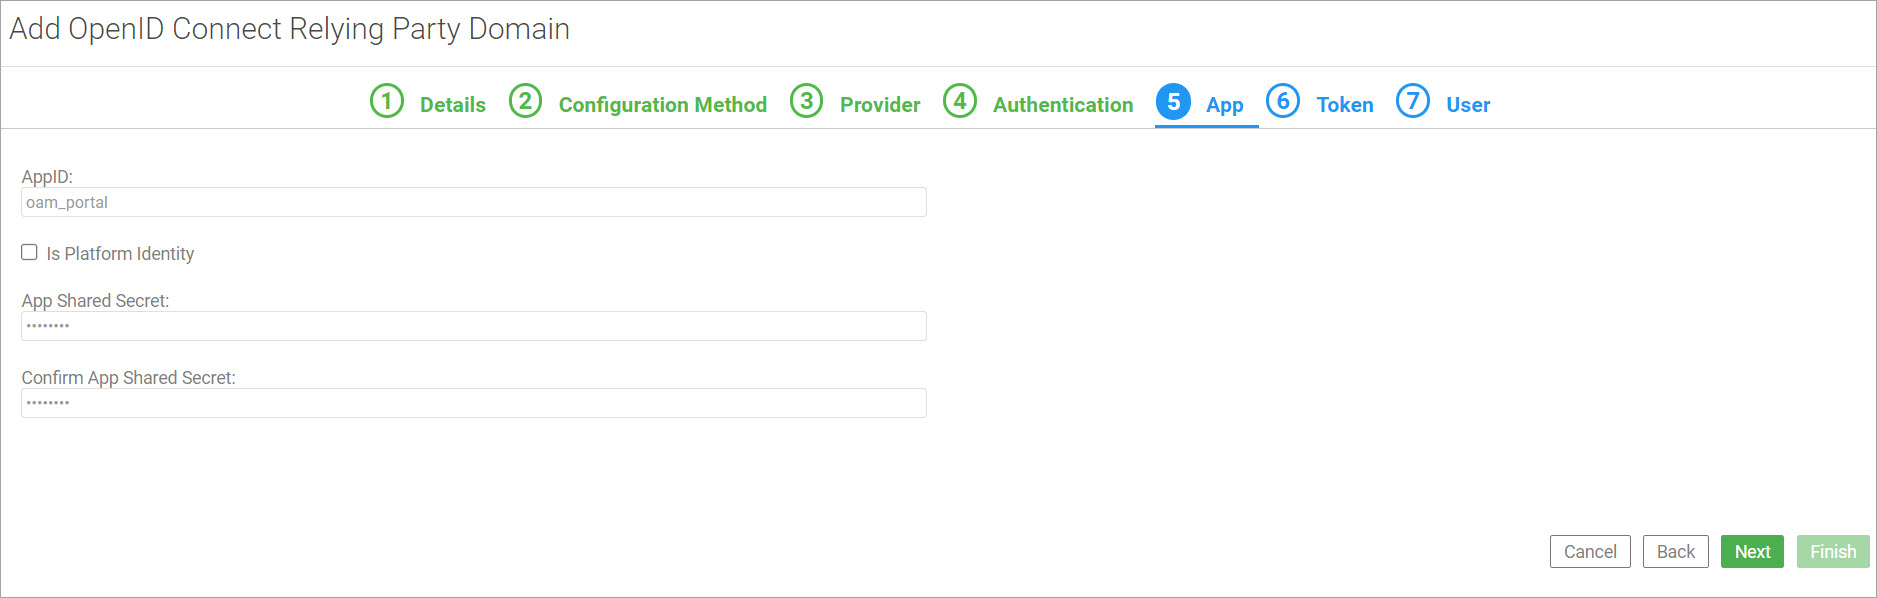Click the step 2 circle icon
The height and width of the screenshot is (598, 1877).
(525, 101)
